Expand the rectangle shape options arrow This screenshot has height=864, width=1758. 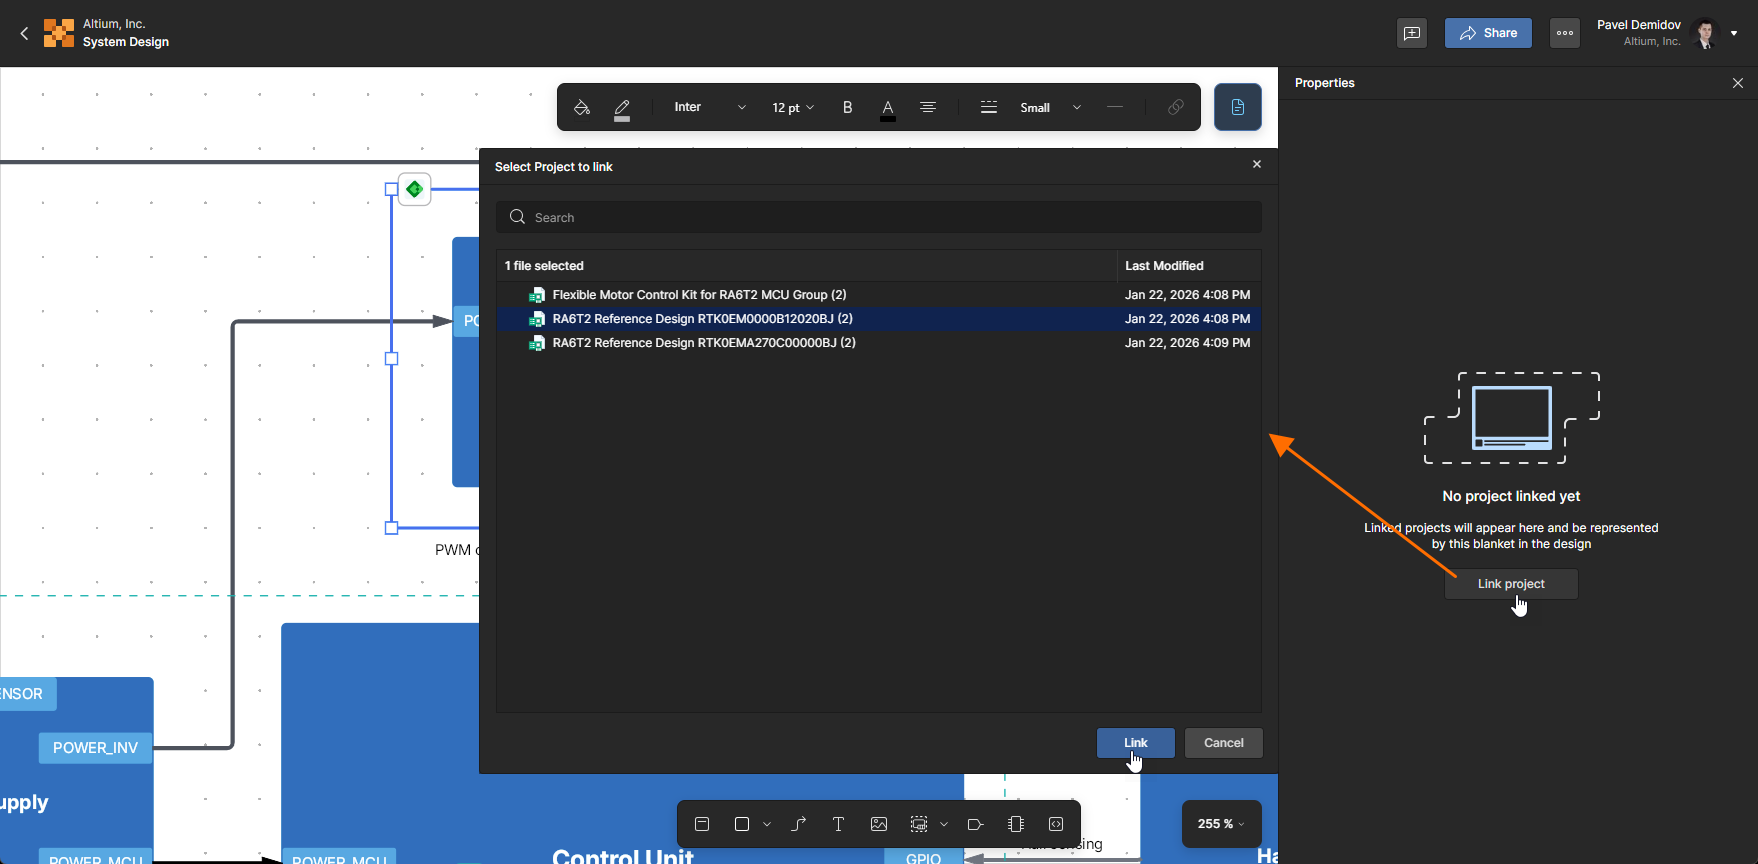coord(767,824)
